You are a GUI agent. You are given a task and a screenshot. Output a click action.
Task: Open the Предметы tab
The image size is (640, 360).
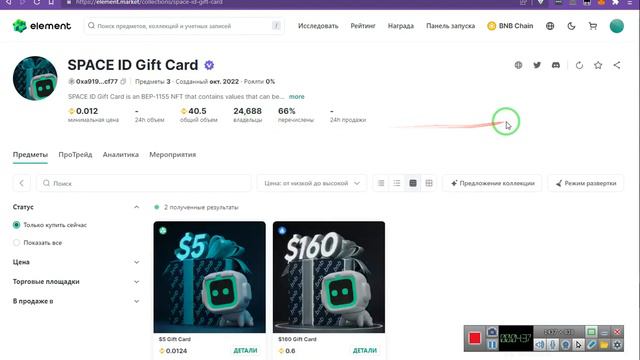[x=30, y=155]
